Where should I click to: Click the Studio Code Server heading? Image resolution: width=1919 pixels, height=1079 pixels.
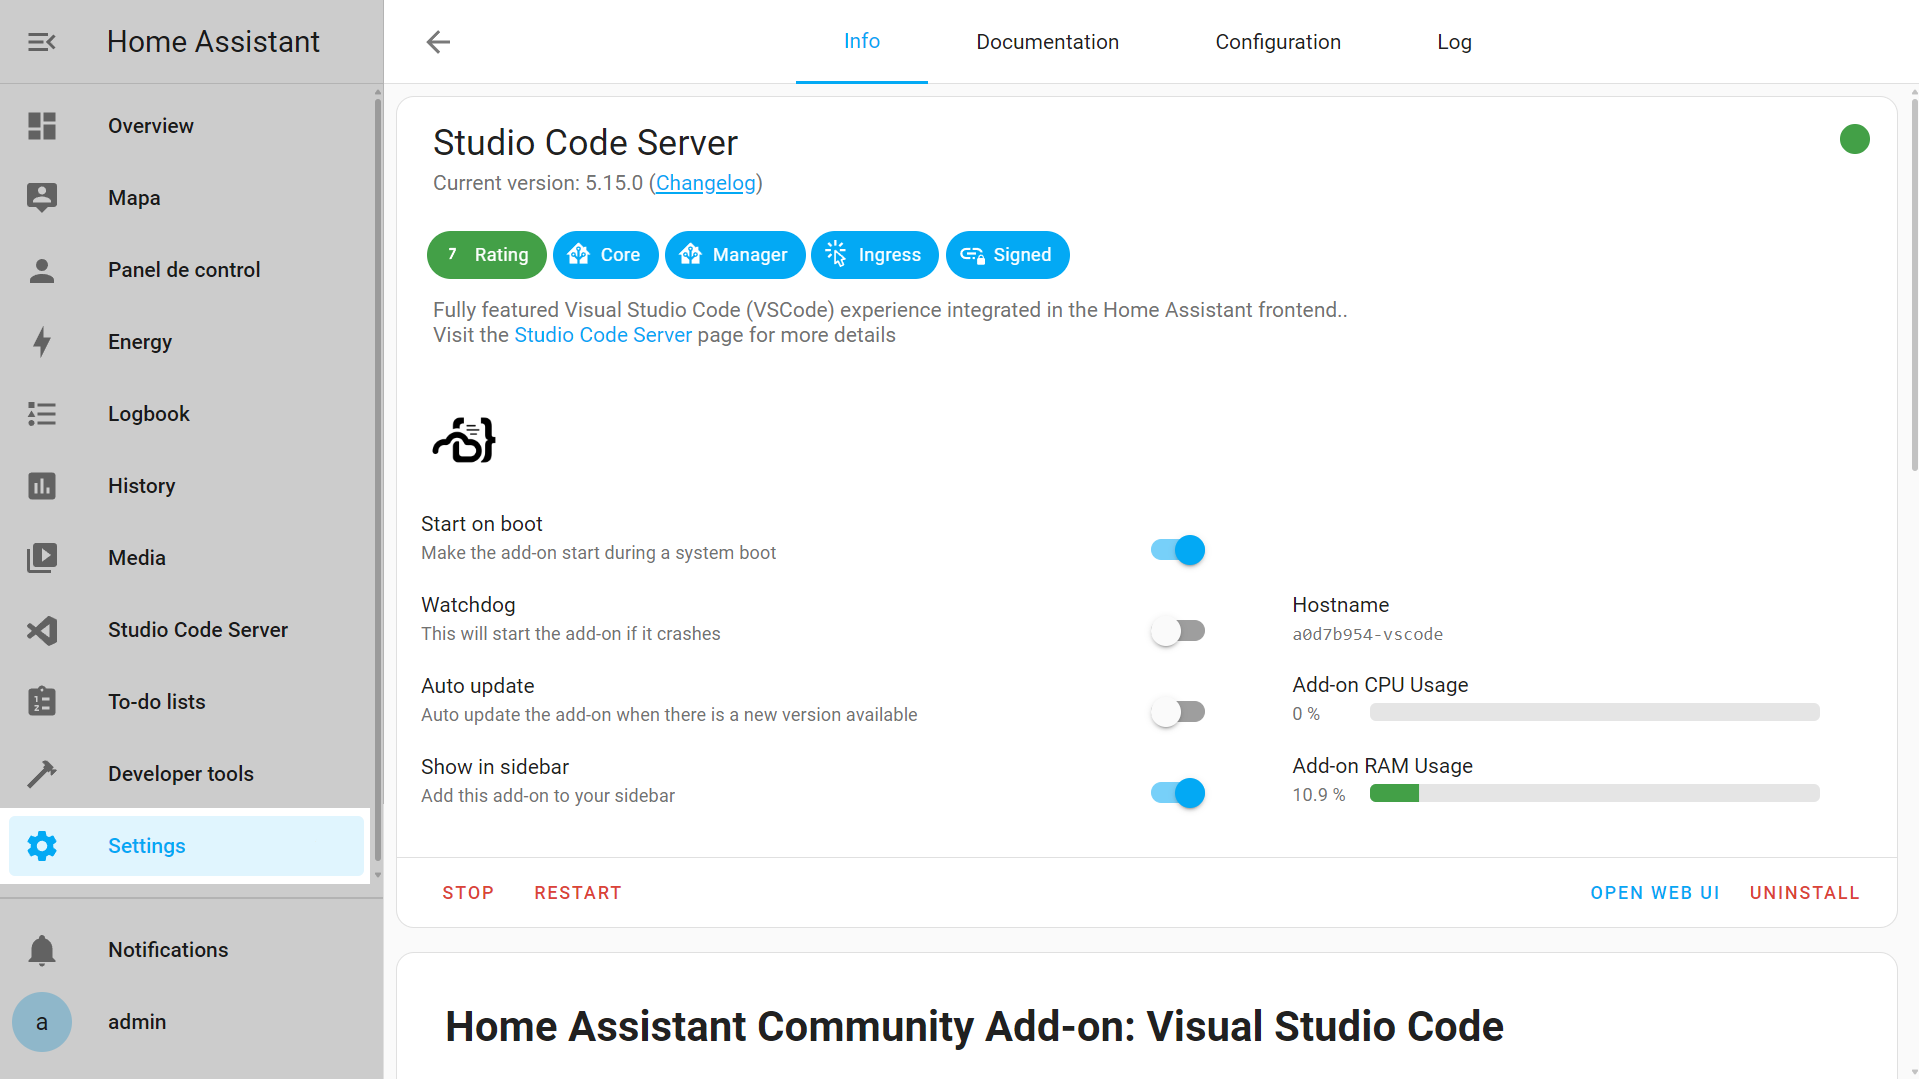click(585, 143)
